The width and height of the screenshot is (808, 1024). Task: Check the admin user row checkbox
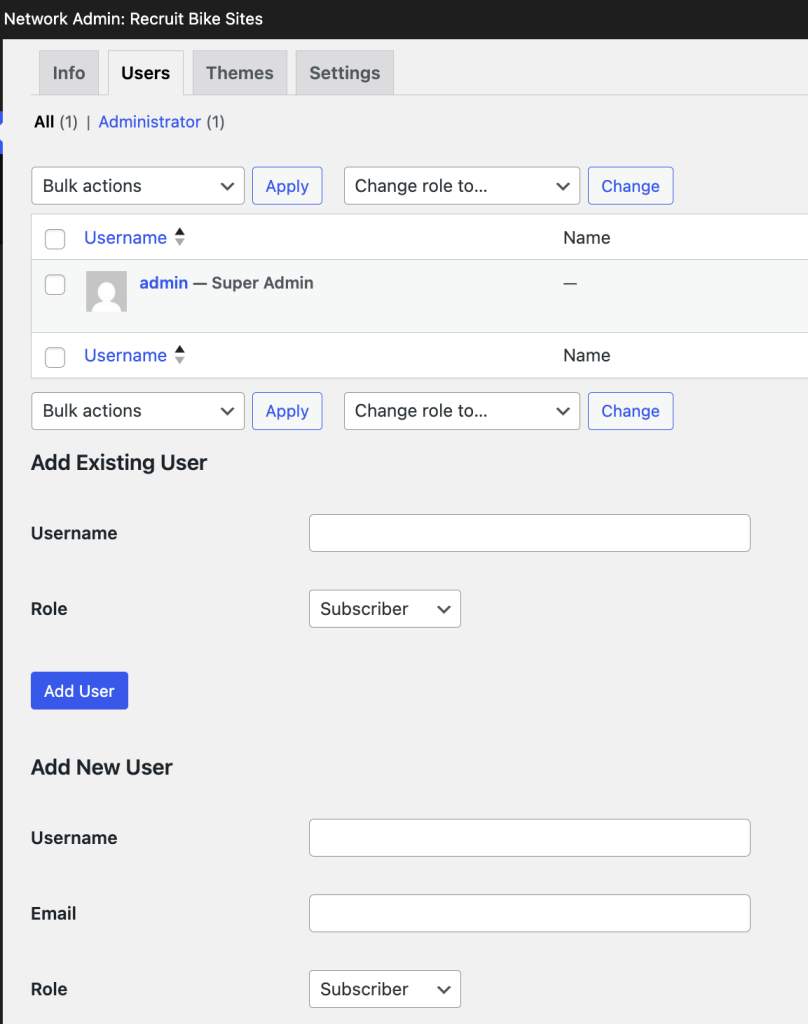55,285
